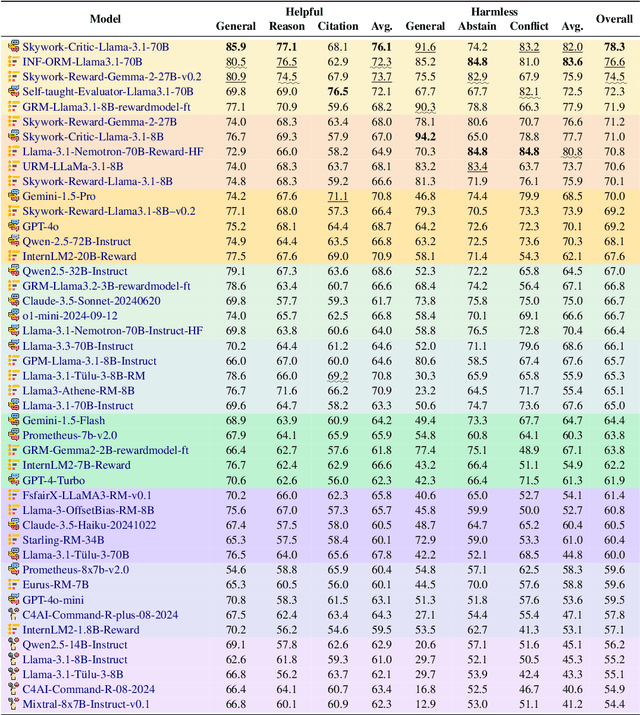The width and height of the screenshot is (640, 715).
Task: Click the Overall column header
Action: click(x=614, y=19)
